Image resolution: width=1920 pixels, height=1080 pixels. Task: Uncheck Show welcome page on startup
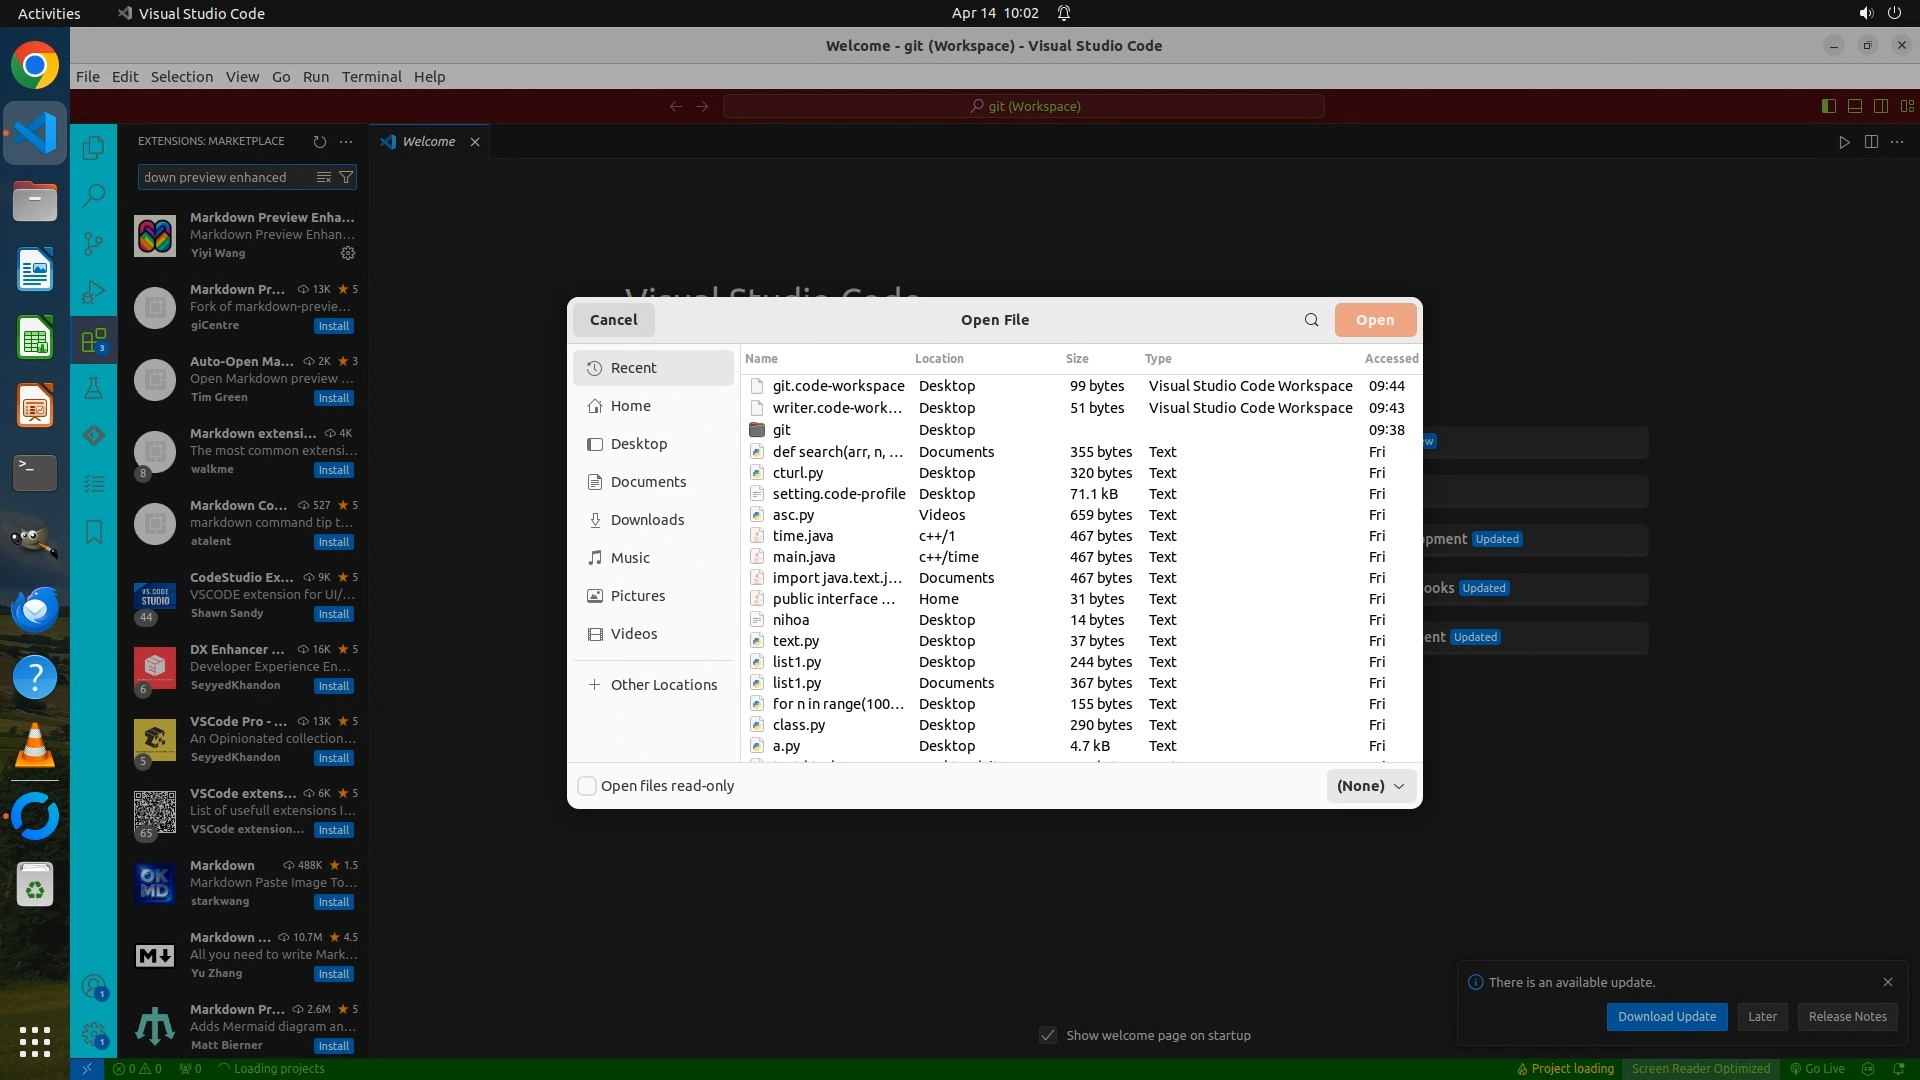pos(1048,1035)
